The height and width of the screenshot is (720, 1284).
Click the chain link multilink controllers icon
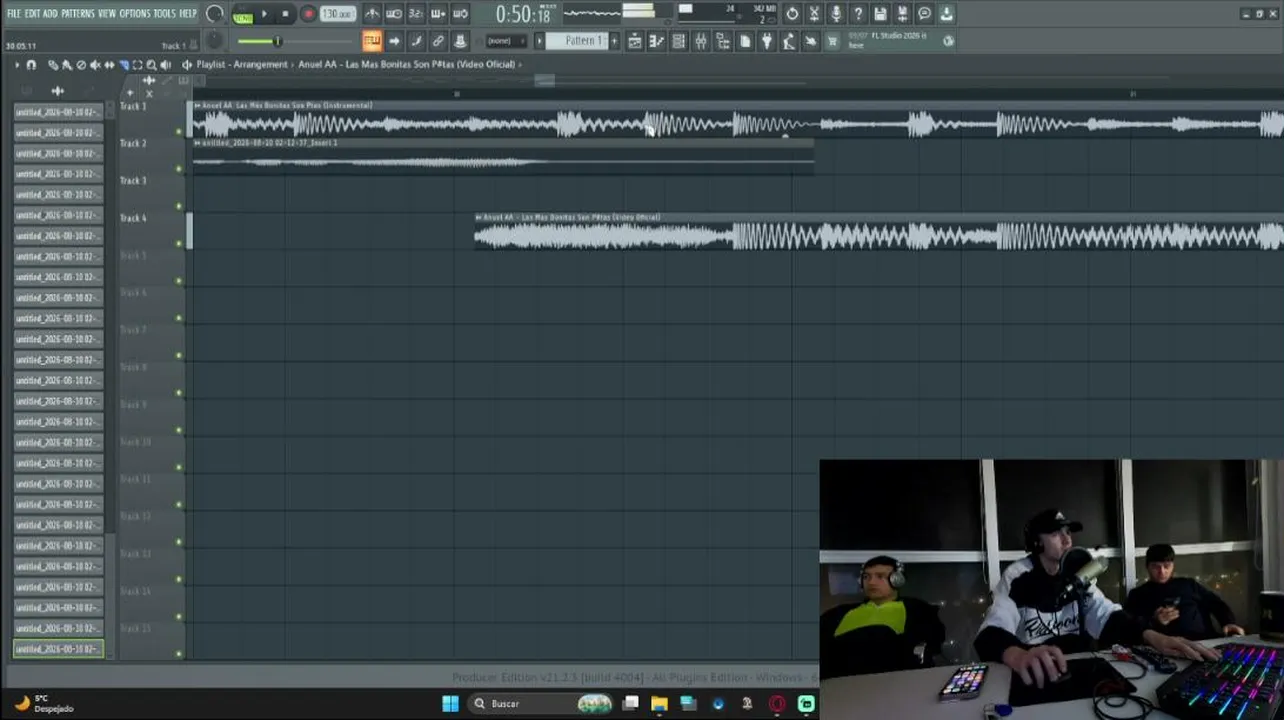tap(438, 41)
